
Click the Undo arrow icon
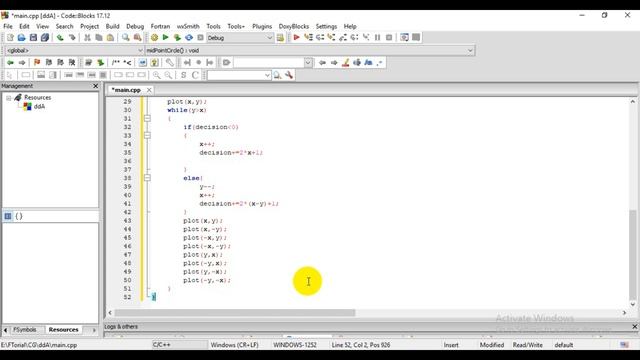[x=60, y=38]
